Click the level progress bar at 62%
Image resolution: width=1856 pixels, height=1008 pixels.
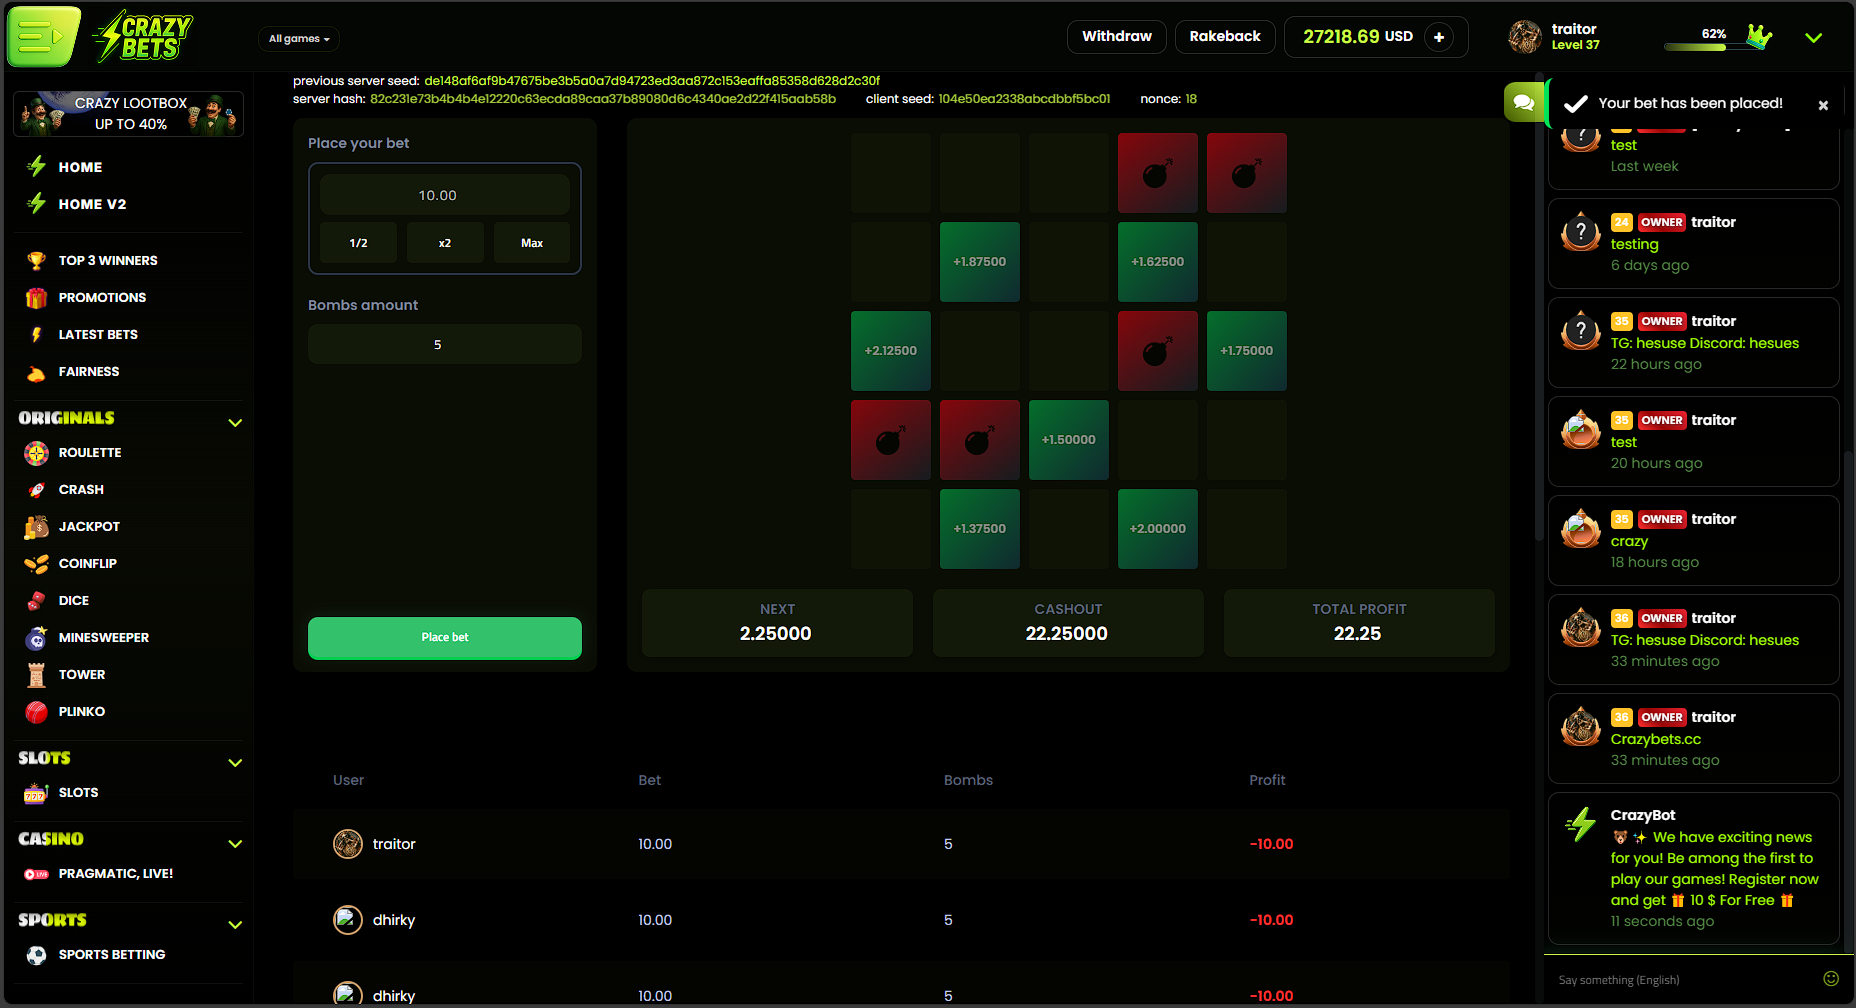pyautogui.click(x=1706, y=46)
